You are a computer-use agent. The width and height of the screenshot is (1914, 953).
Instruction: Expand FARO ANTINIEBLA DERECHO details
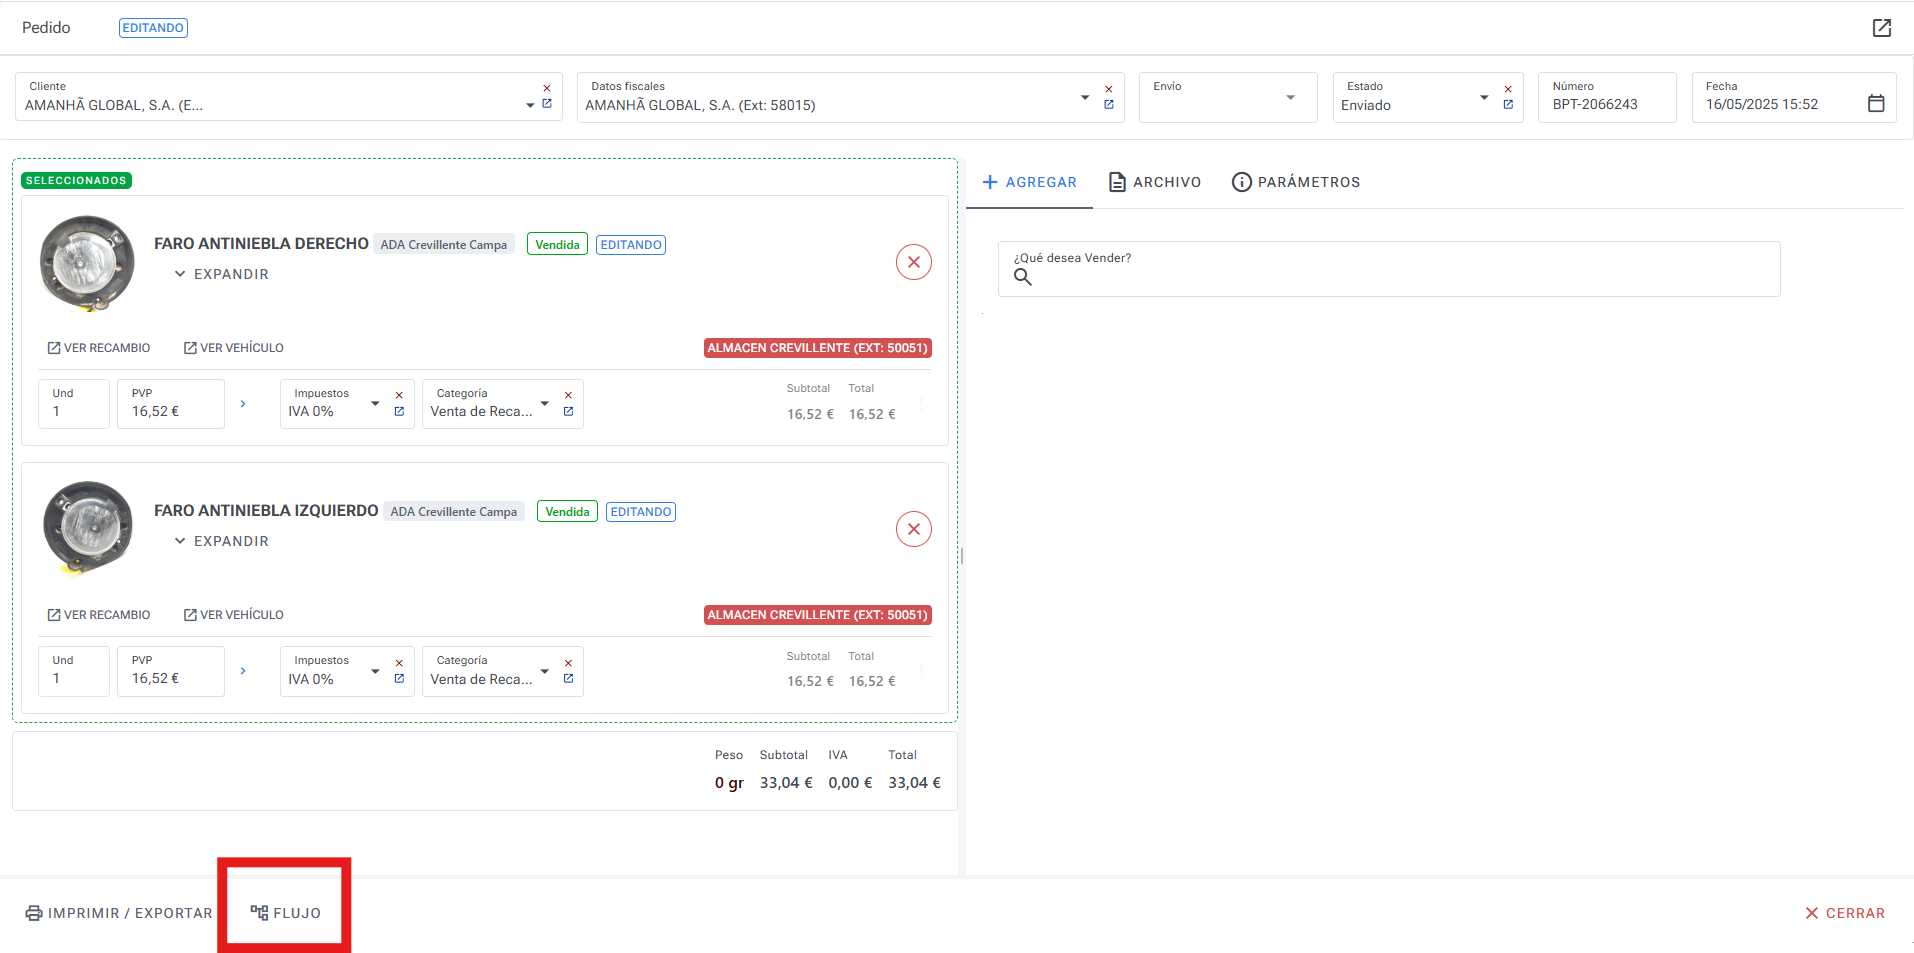(221, 274)
